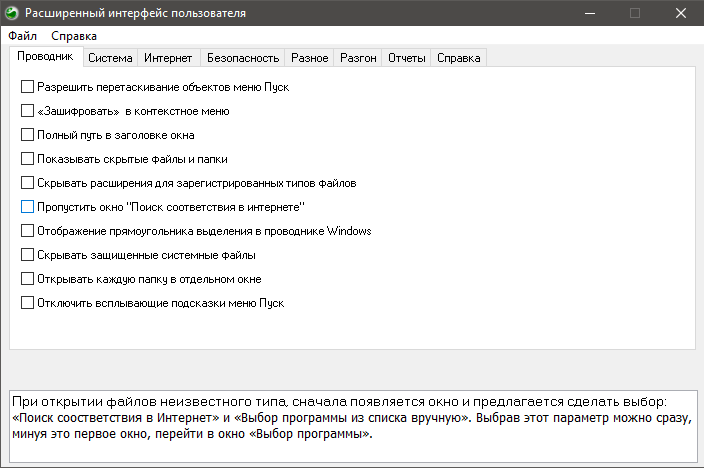704x468 pixels.
Task: Open the Безопасность tab
Action: tap(243, 58)
